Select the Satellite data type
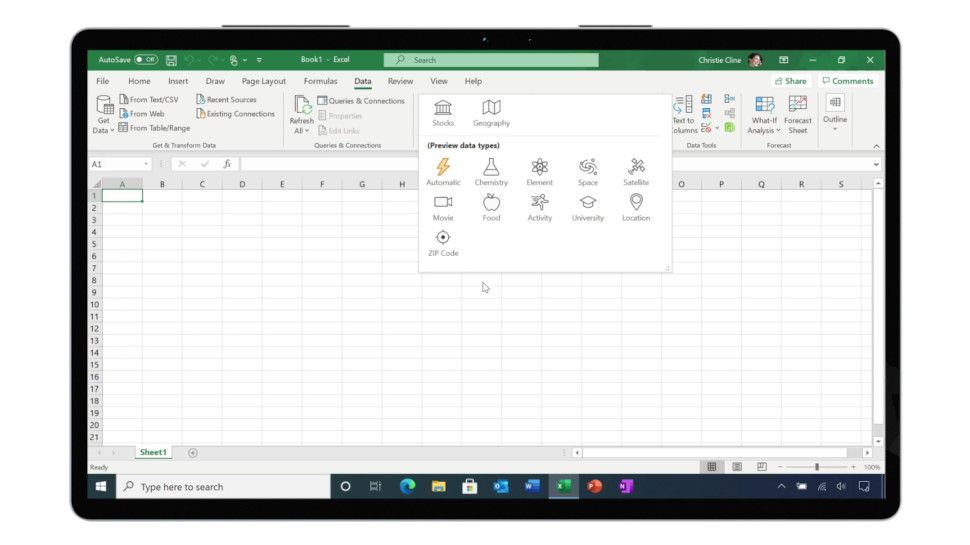This screenshot has height=545, width=970. coord(636,172)
